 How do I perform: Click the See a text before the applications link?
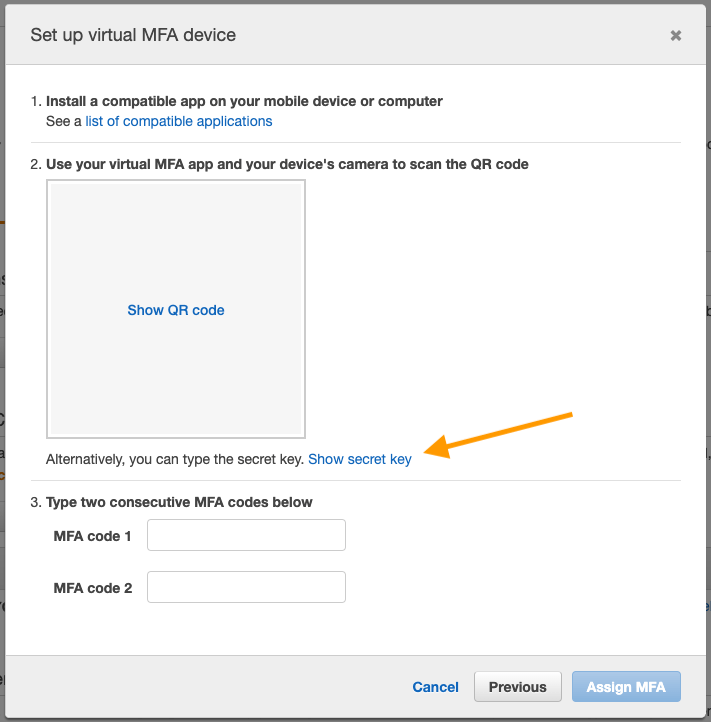pyautogui.click(x=64, y=121)
